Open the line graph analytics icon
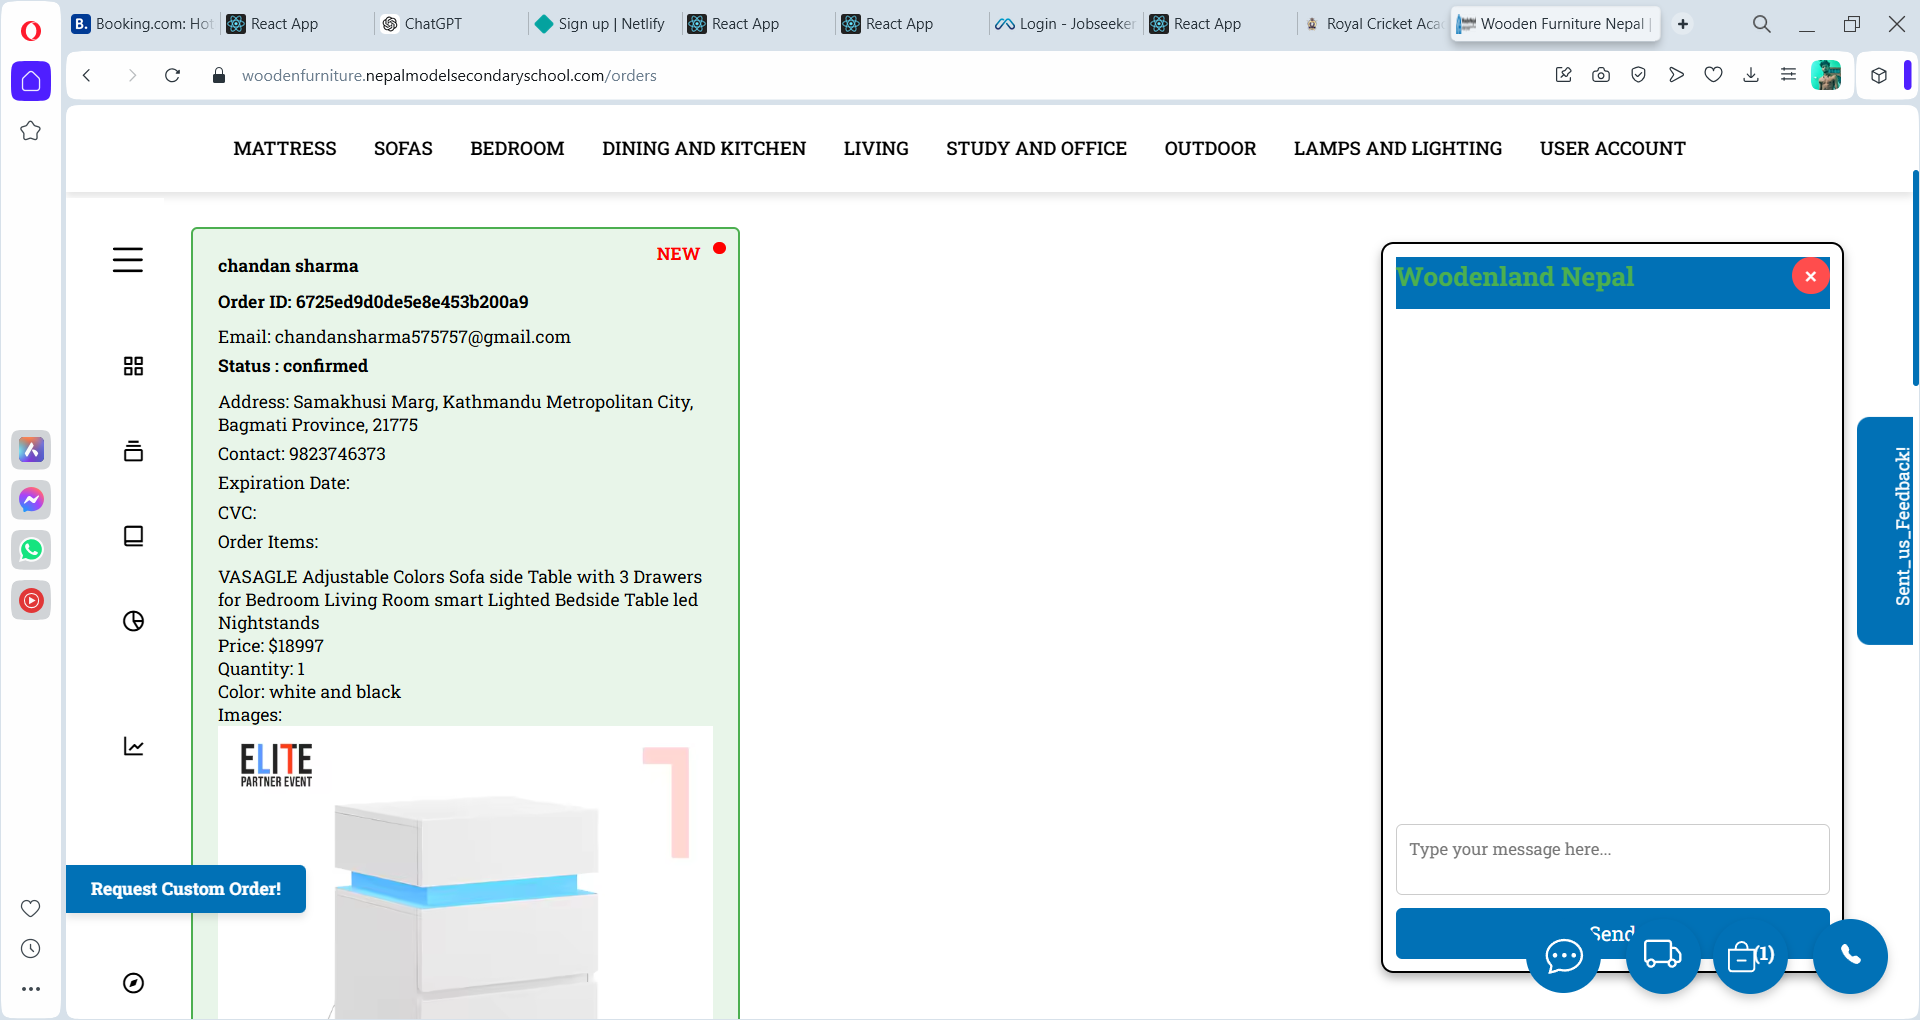 pyautogui.click(x=133, y=747)
